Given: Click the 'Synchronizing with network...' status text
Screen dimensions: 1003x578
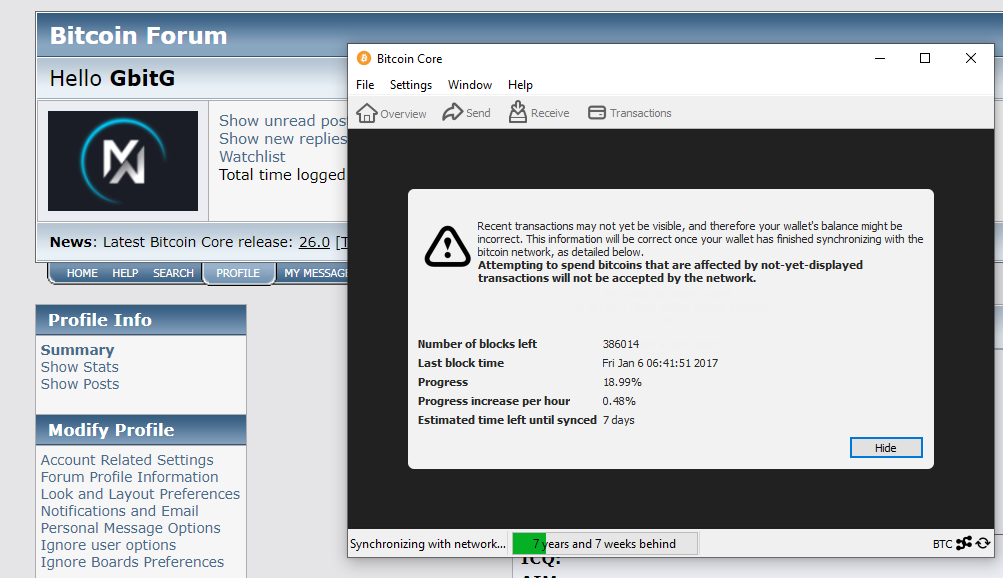Looking at the screenshot, I should (428, 544).
